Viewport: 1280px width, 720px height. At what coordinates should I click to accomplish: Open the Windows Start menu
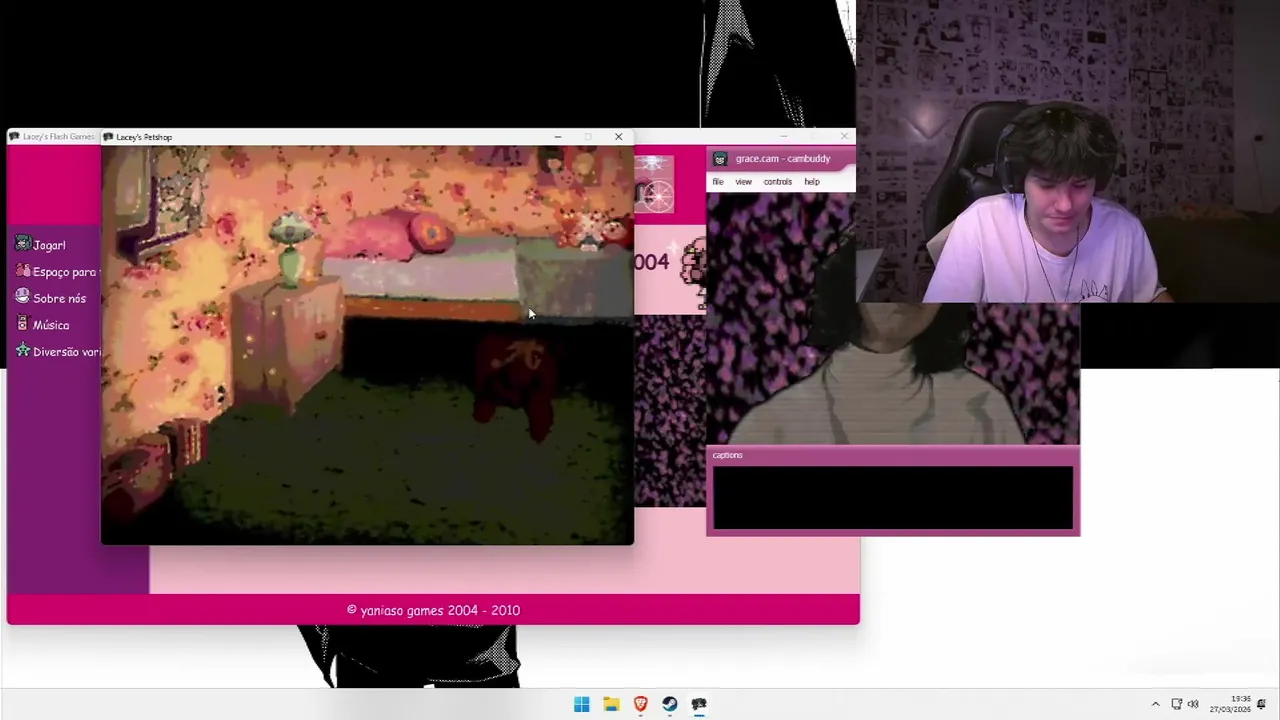pyautogui.click(x=582, y=704)
